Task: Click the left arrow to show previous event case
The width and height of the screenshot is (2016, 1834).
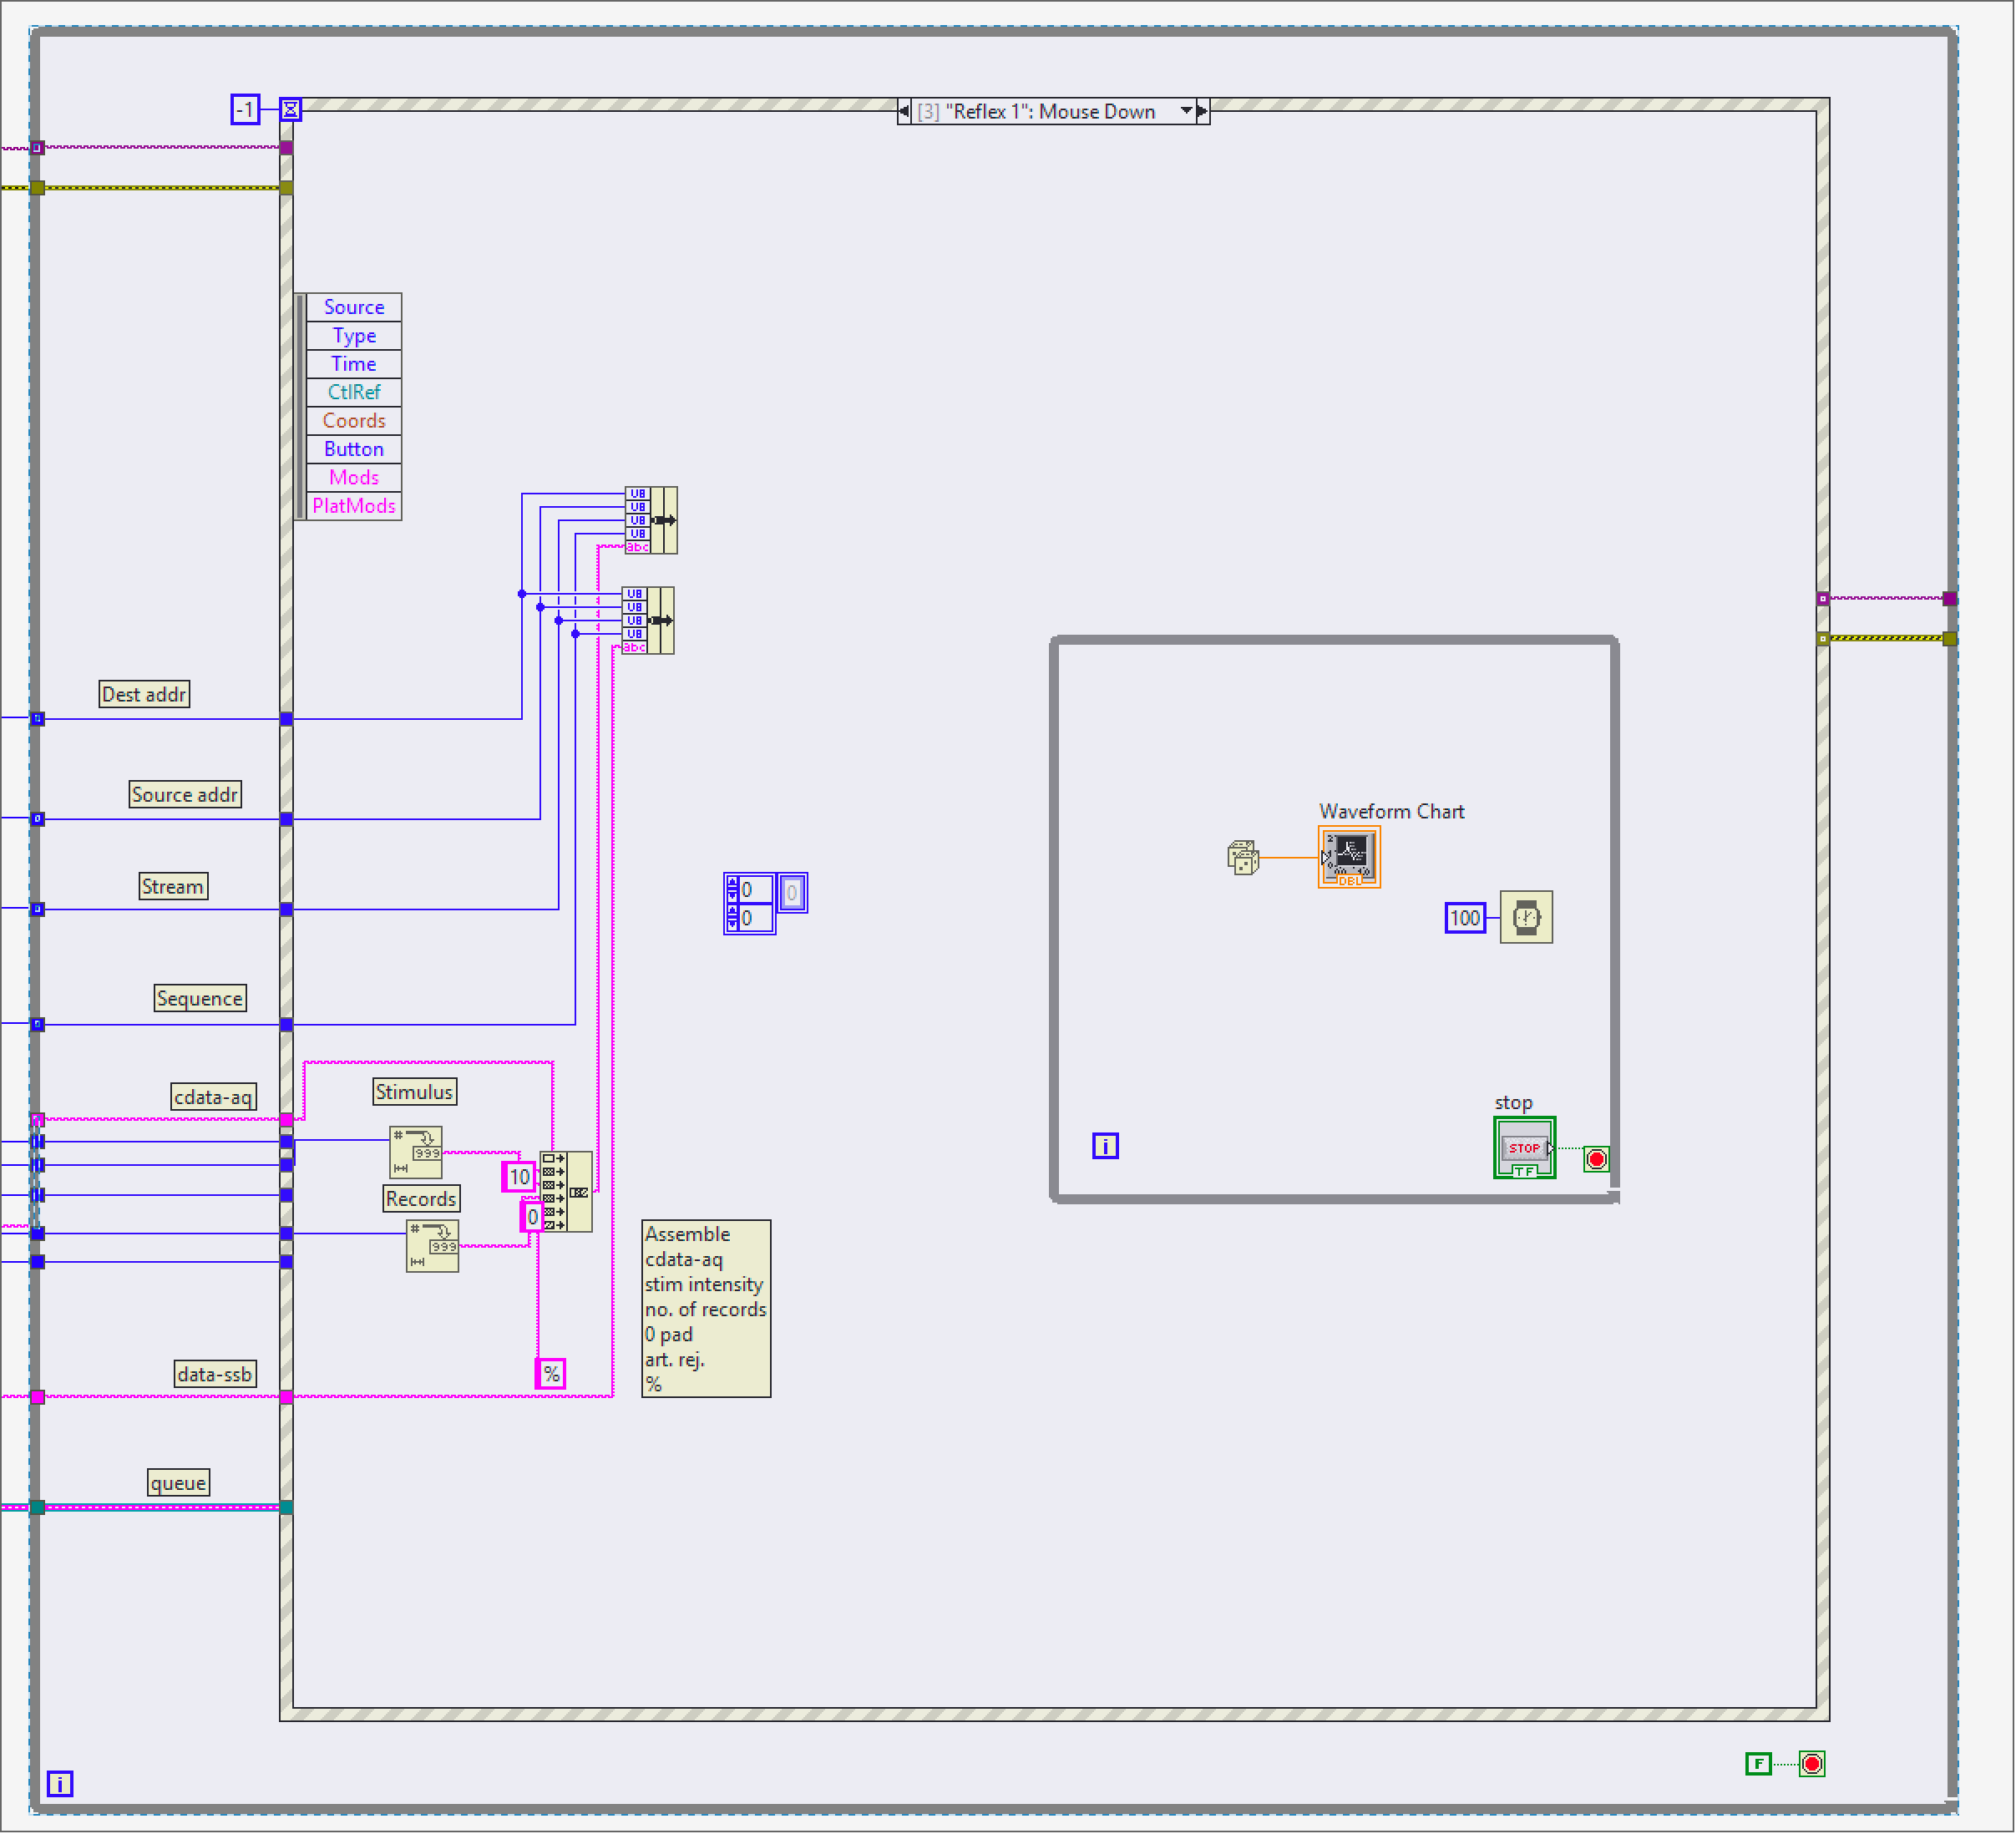Action: (x=906, y=111)
